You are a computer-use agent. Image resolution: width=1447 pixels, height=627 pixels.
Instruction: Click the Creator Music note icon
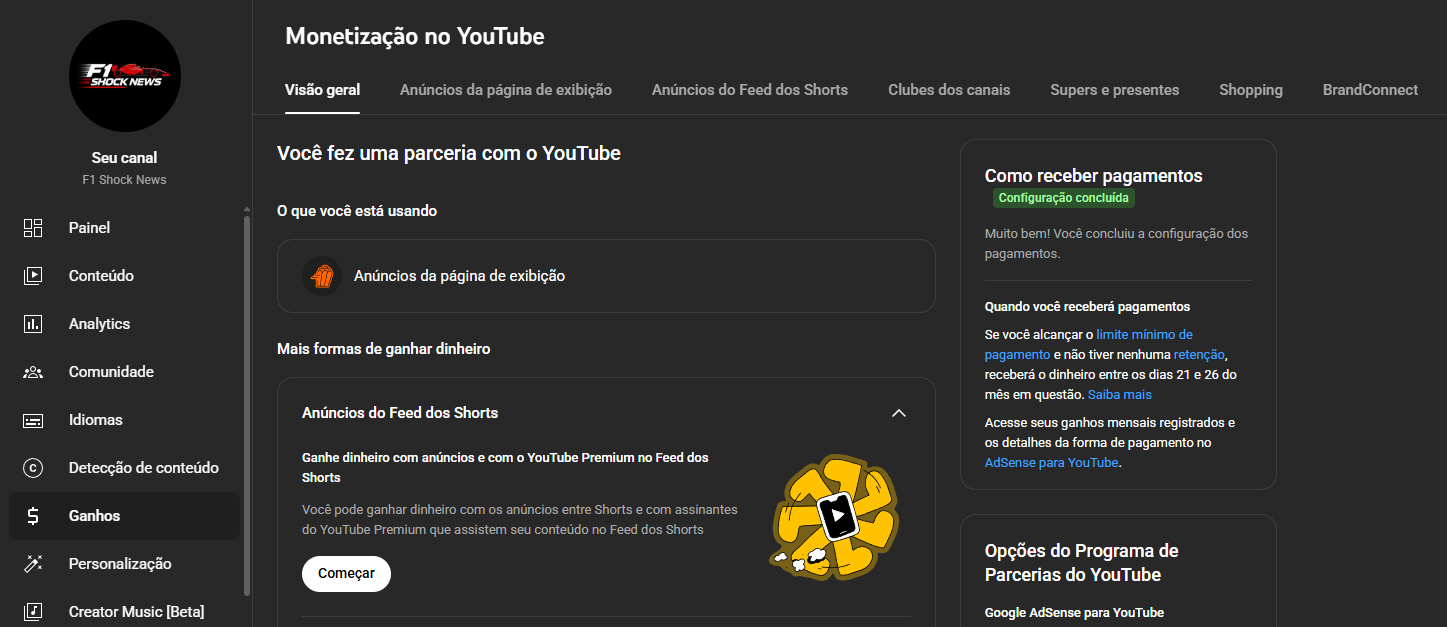click(33, 611)
